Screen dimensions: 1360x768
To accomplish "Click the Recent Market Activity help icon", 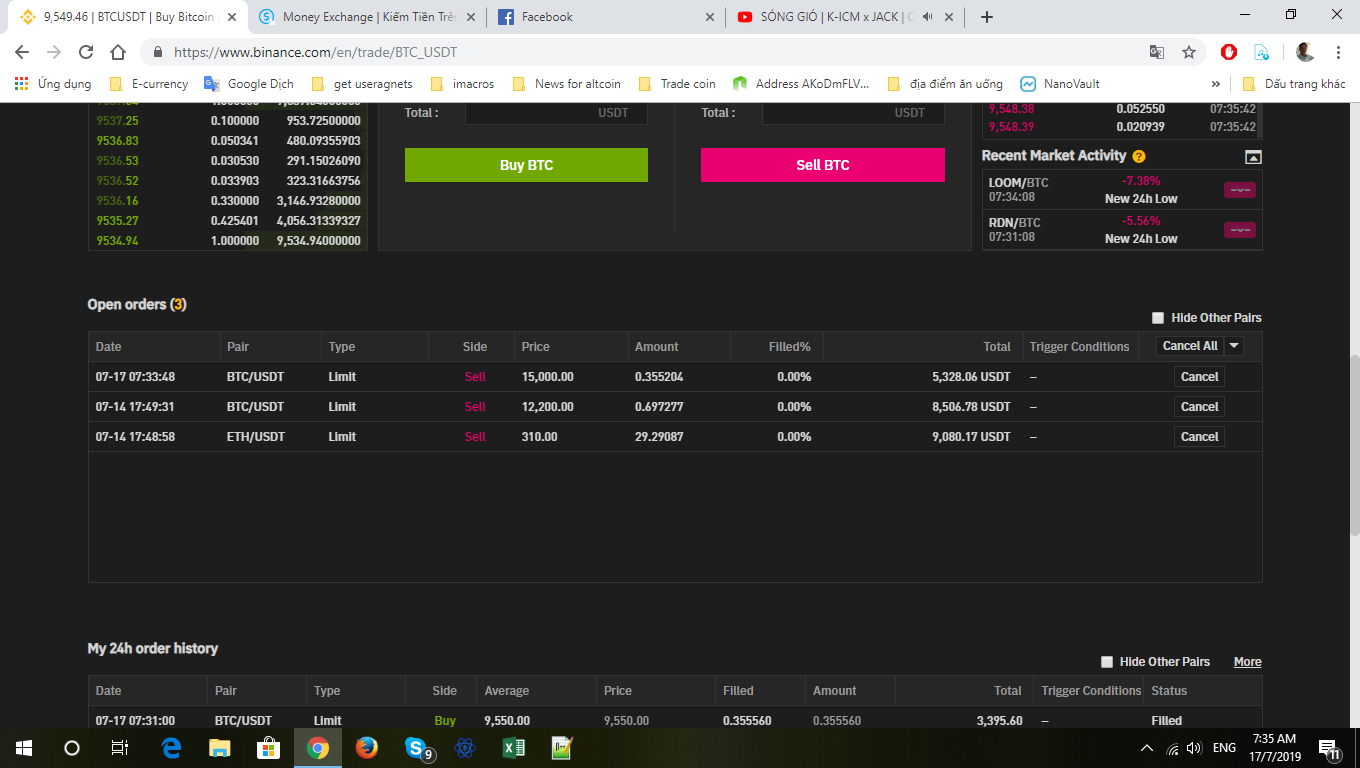I will (1139, 156).
